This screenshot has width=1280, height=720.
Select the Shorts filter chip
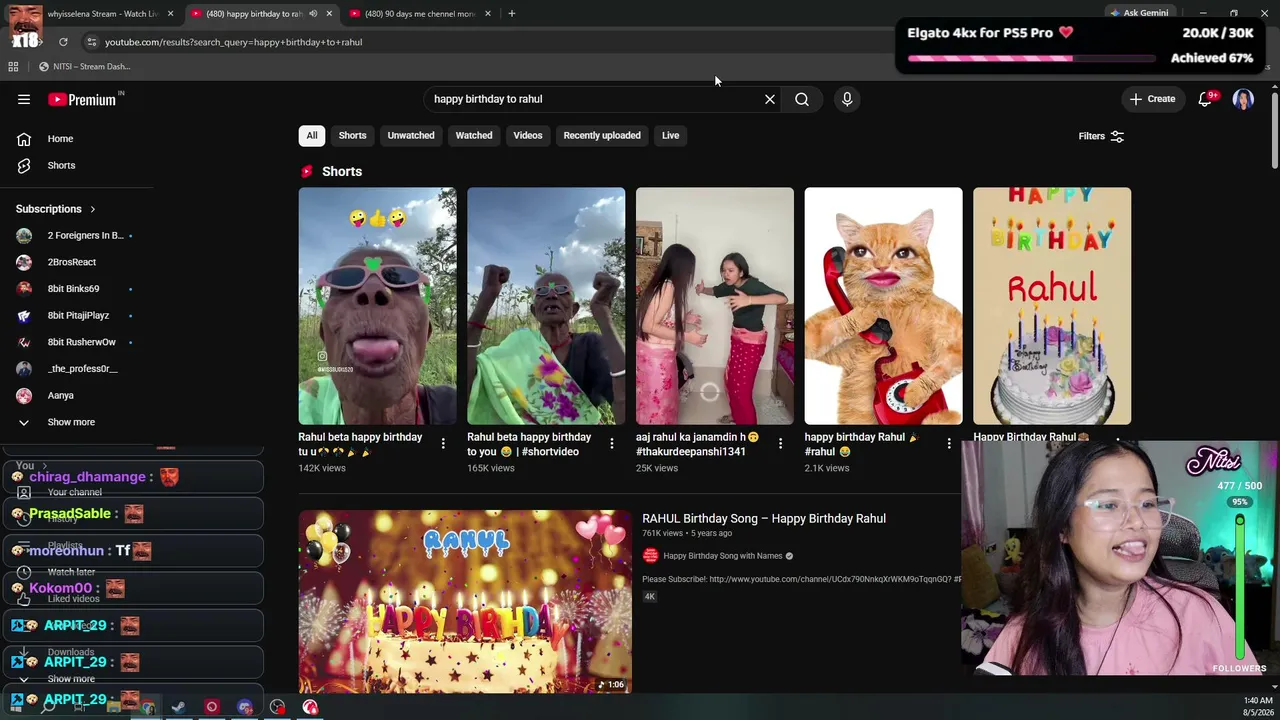(352, 136)
